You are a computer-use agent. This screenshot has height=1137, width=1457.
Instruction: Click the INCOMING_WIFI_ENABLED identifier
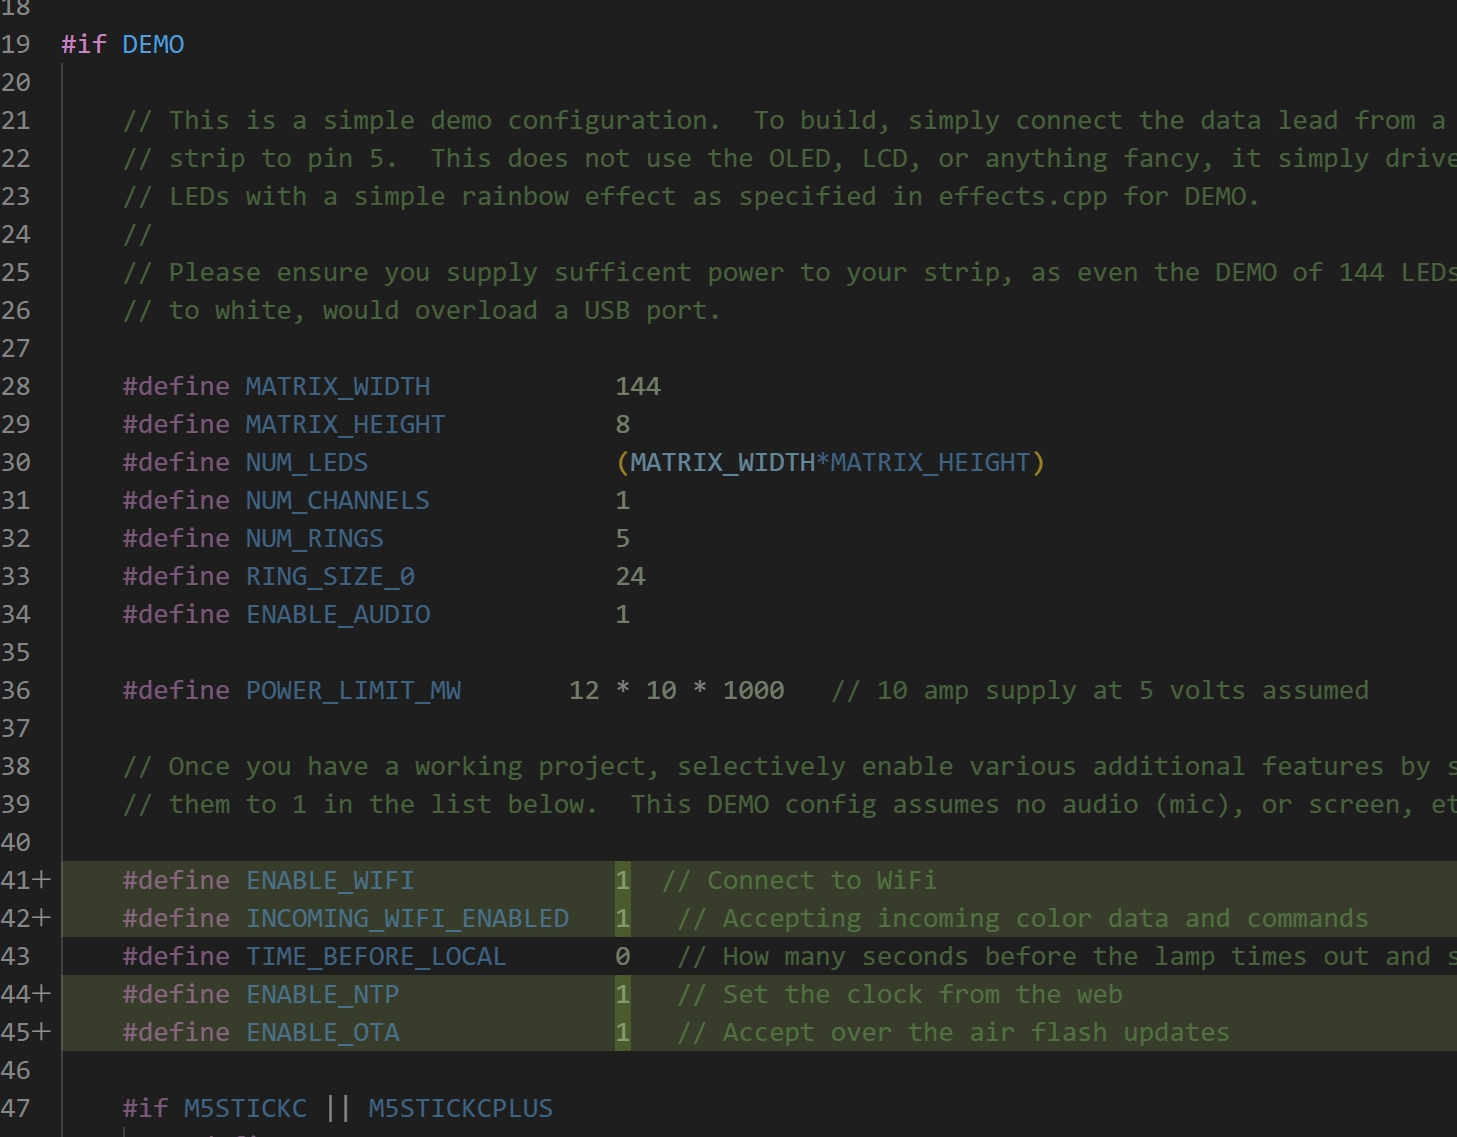tap(407, 919)
